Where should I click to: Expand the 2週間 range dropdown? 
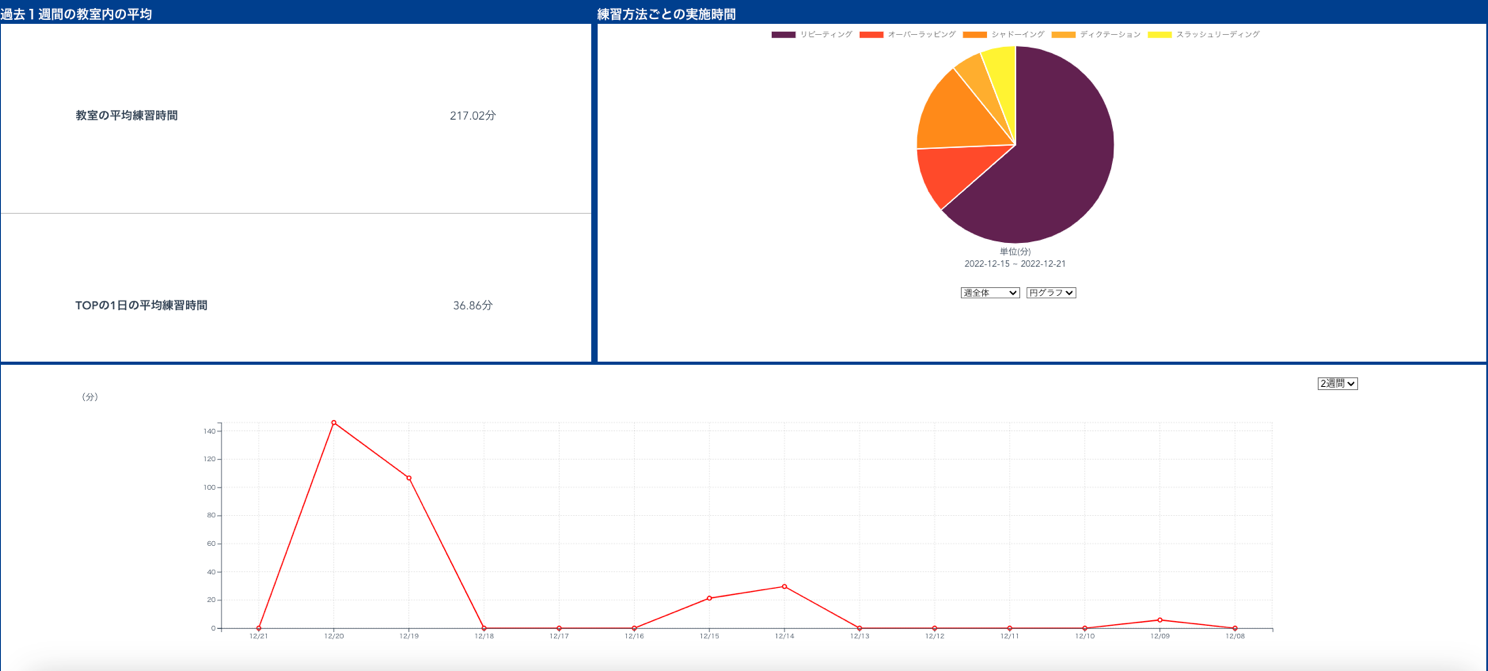click(x=1337, y=383)
